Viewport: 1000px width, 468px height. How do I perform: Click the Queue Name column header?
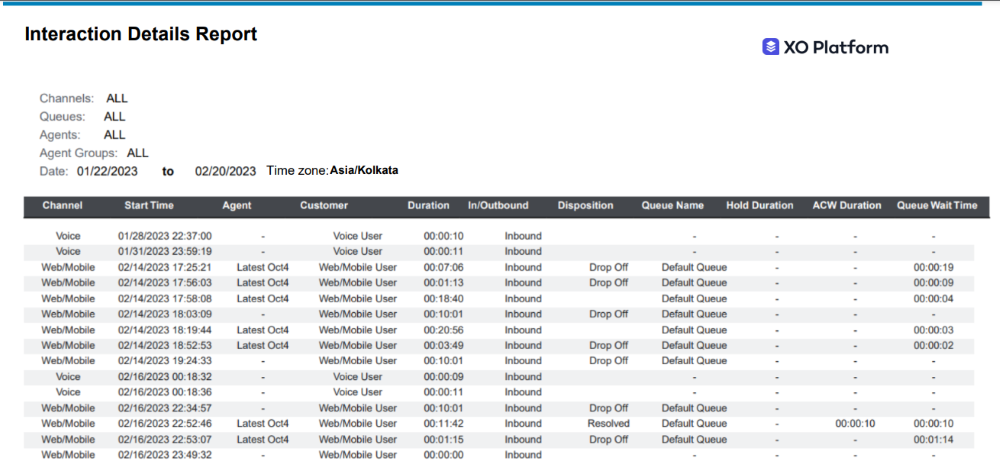(672, 206)
